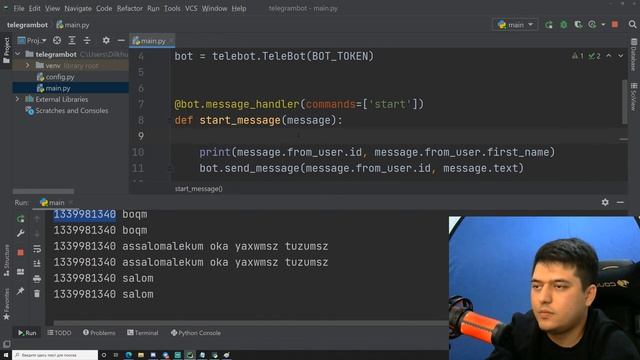This screenshot has height=360, width=640.
Task: Open the Help menu
Action: click(x=239, y=8)
